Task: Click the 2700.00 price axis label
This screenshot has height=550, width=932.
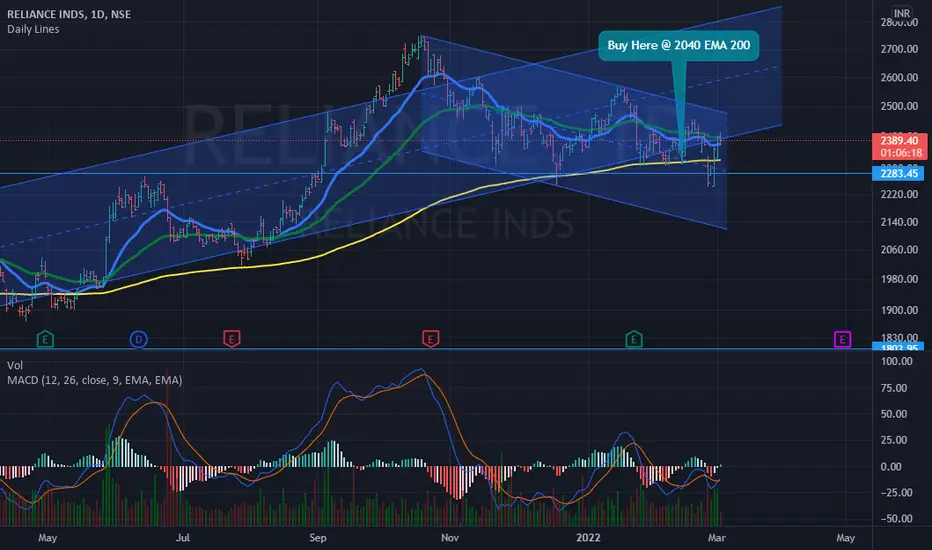Action: [x=899, y=49]
